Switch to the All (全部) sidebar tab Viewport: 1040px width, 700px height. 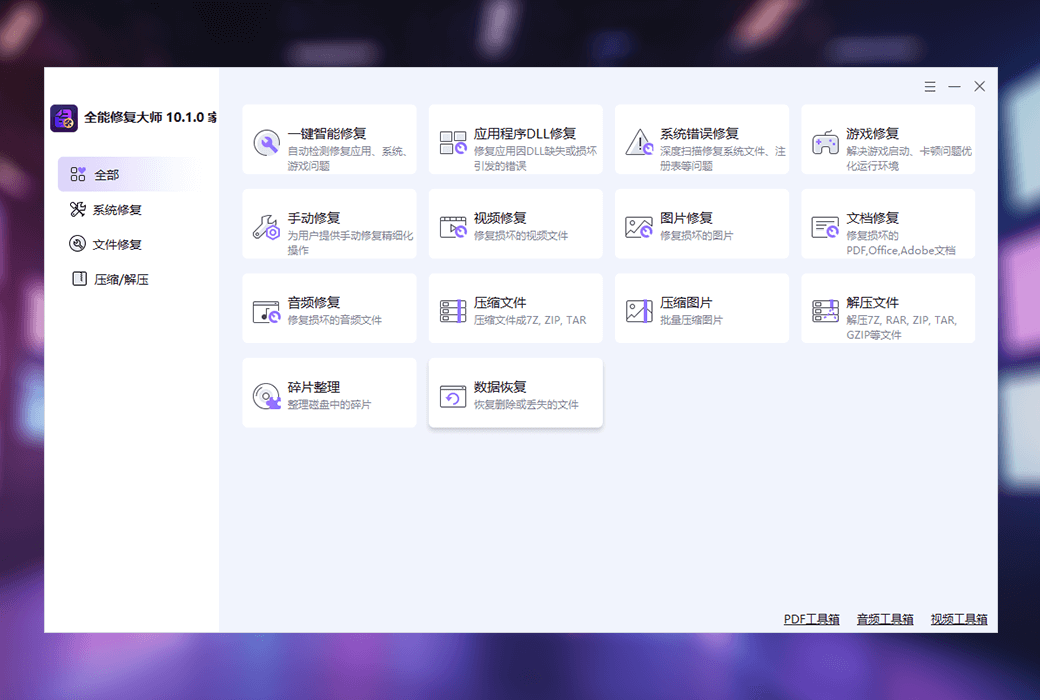coord(107,175)
